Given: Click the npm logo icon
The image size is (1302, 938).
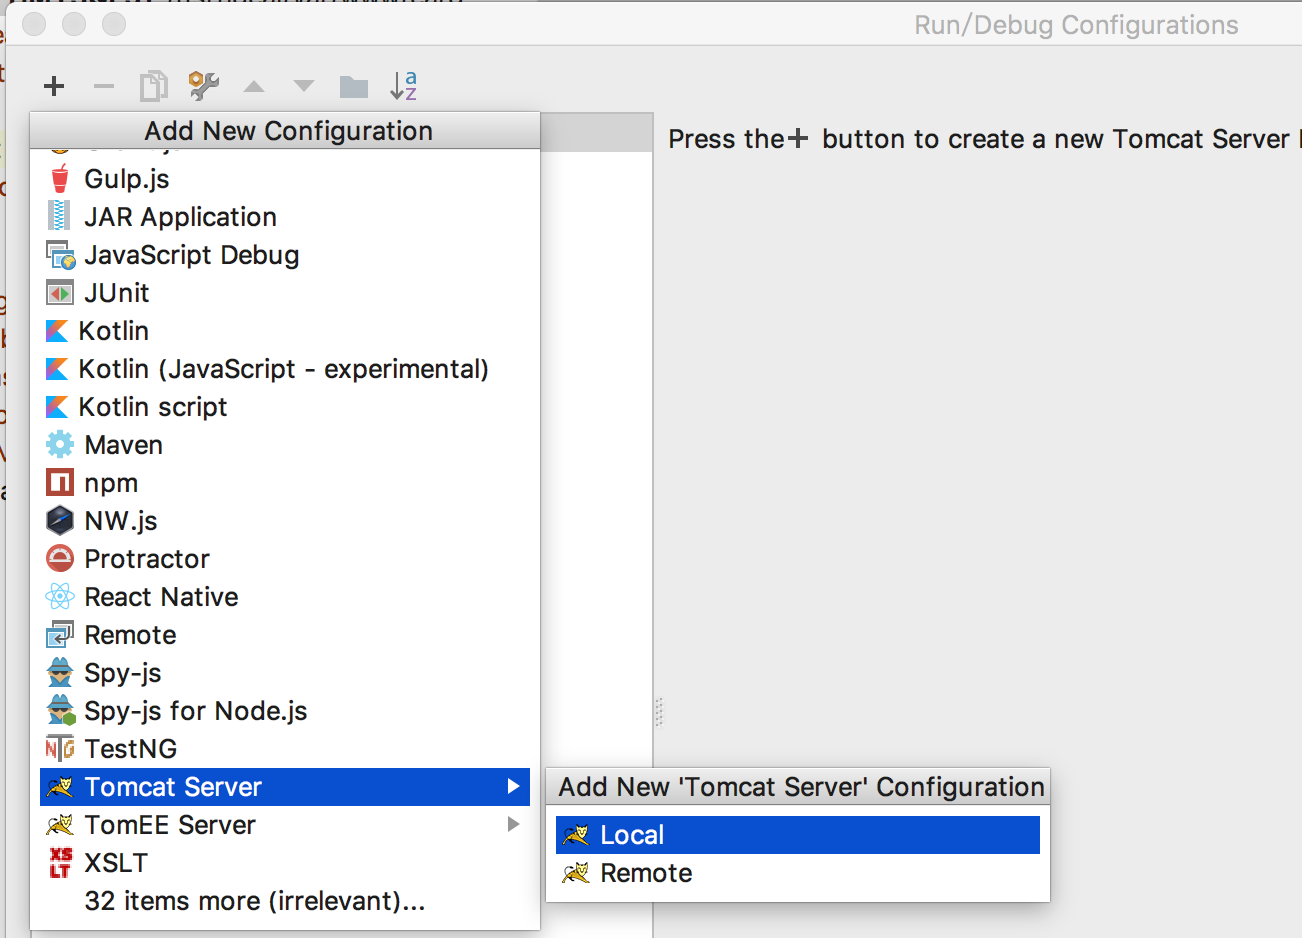Looking at the screenshot, I should point(60,483).
